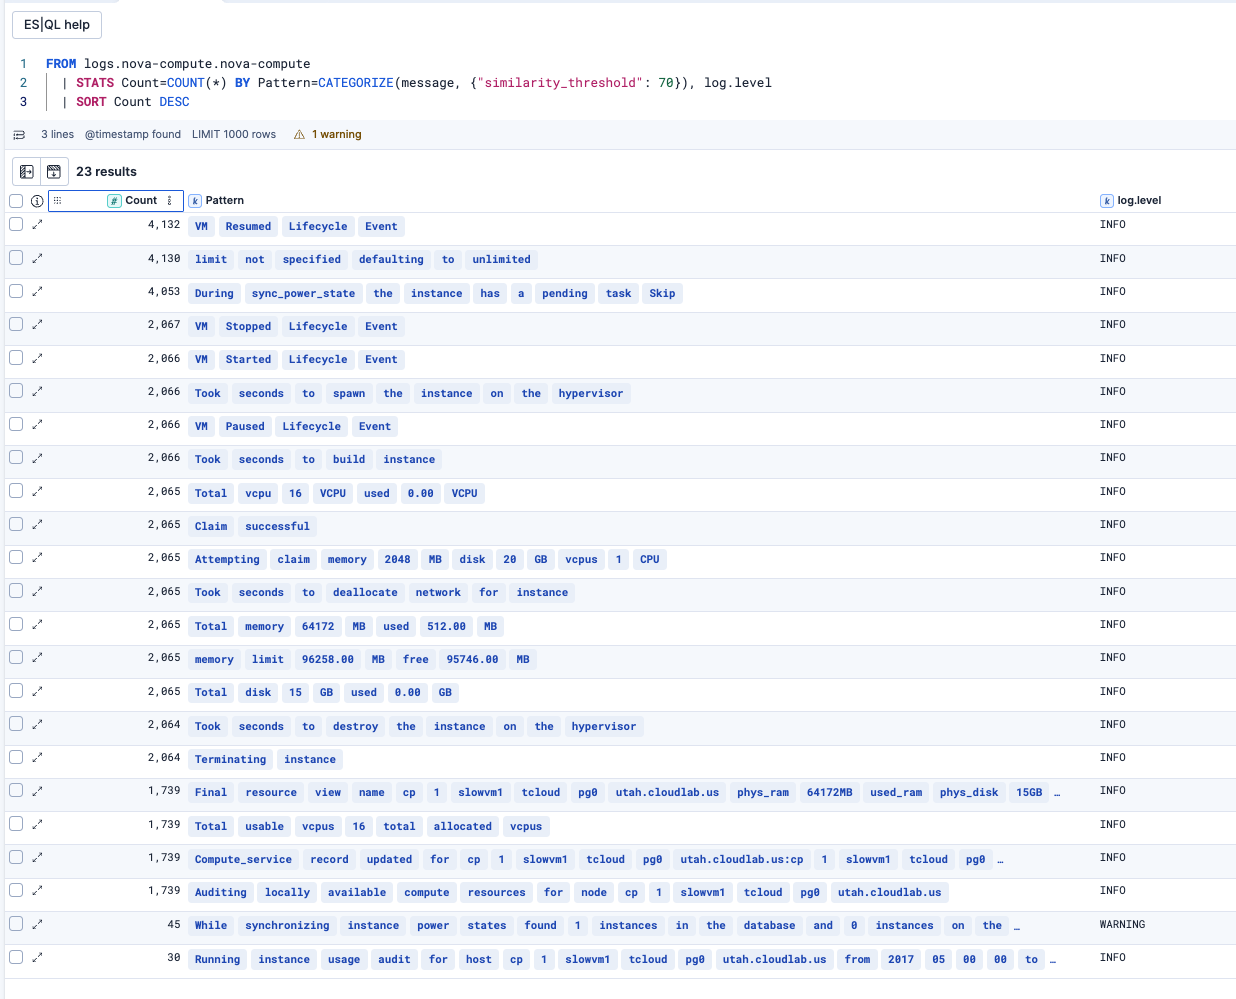1236x999 pixels.
Task: Expand the Total memory 64172 MB row
Action: (x=37, y=624)
